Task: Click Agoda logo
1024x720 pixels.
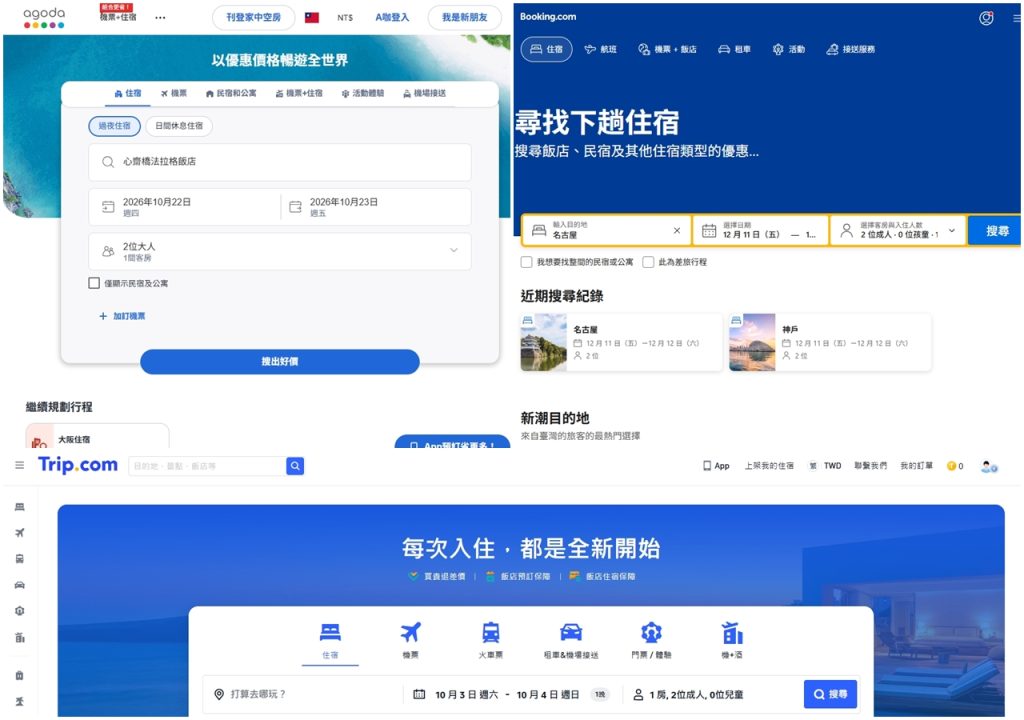Action: click(44, 18)
